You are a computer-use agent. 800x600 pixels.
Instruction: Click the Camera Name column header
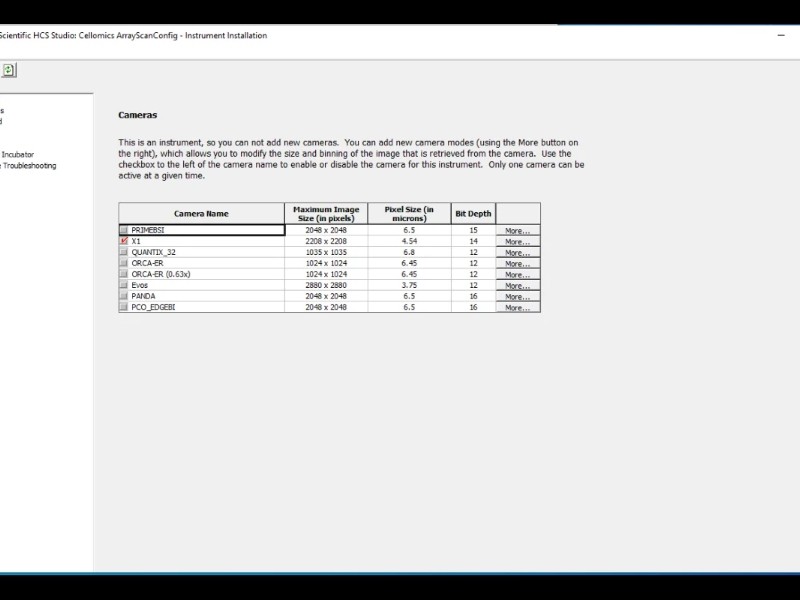tap(202, 213)
